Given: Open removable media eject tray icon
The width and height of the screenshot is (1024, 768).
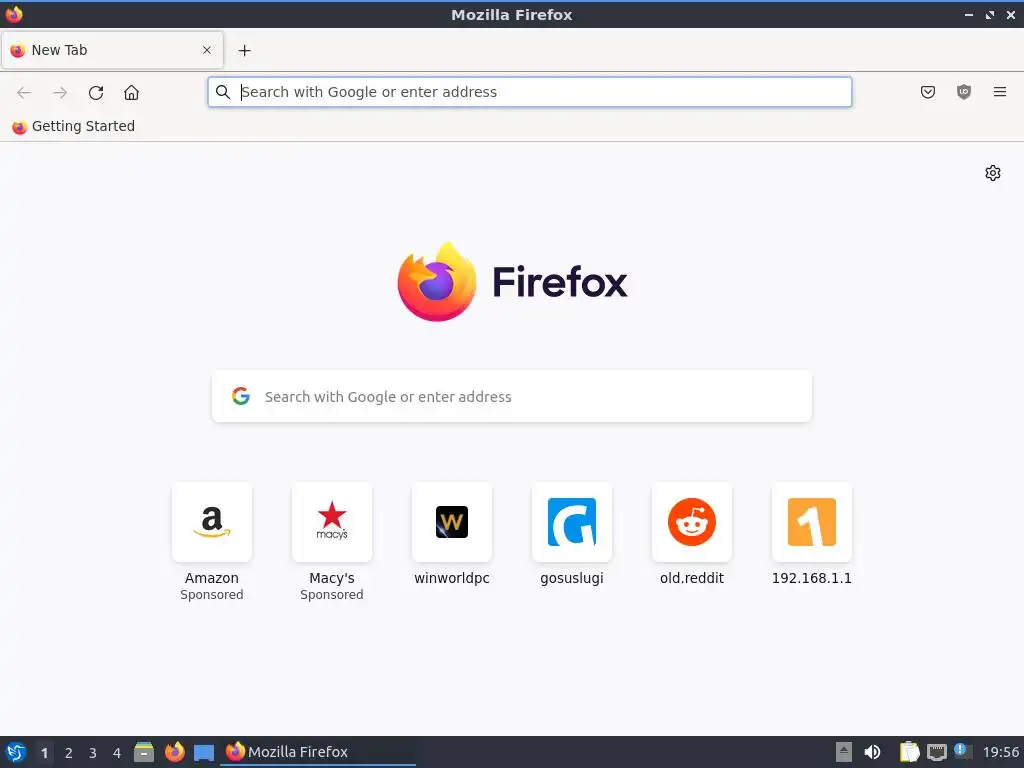Looking at the screenshot, I should click(x=844, y=752).
